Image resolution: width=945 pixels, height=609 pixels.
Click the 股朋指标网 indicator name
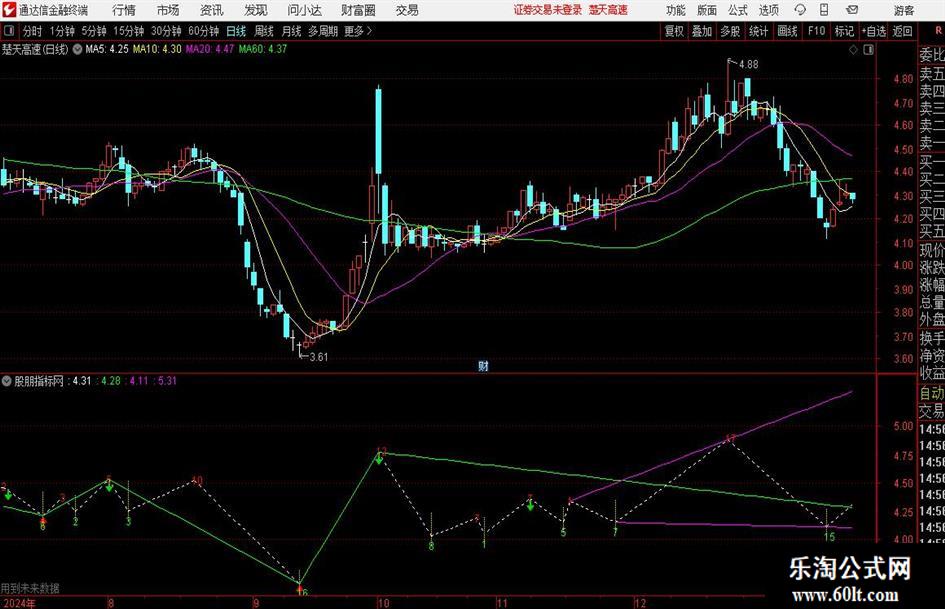point(39,381)
